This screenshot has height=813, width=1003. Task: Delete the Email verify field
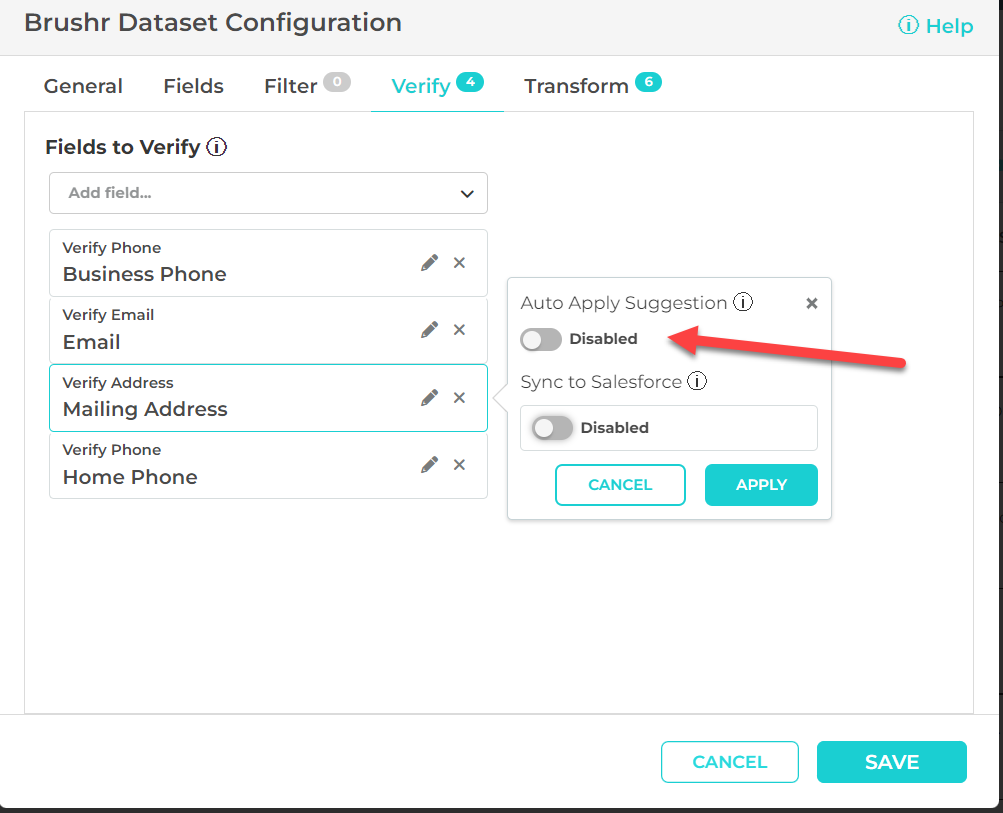460,330
